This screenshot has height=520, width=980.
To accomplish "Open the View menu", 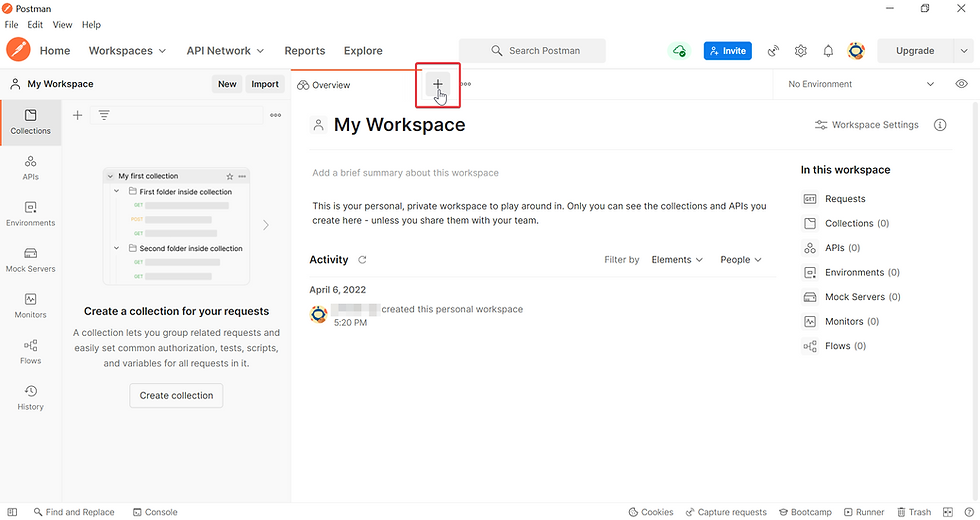I will [62, 24].
